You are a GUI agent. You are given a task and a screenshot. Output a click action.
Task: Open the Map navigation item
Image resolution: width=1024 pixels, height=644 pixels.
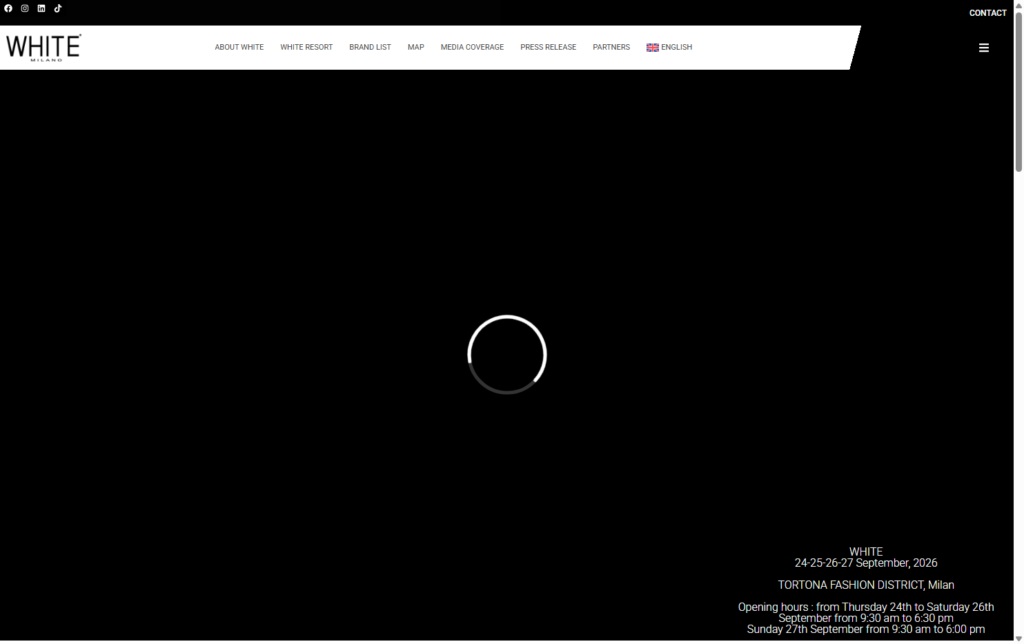416,47
